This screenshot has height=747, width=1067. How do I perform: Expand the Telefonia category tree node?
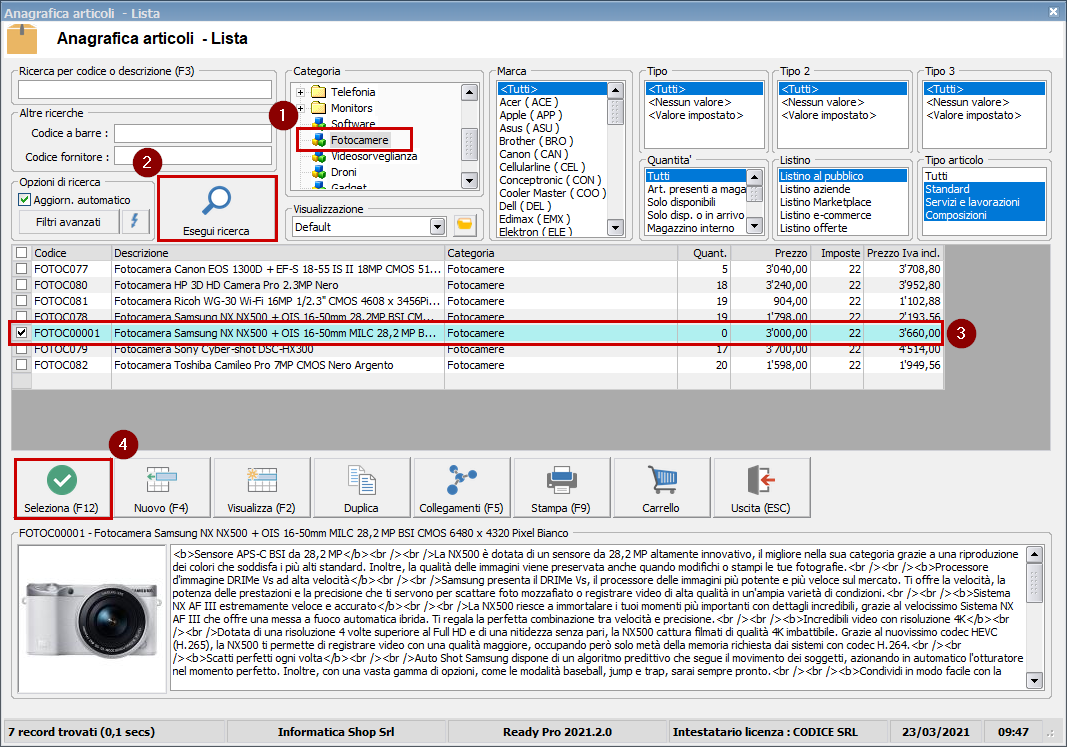pos(300,92)
